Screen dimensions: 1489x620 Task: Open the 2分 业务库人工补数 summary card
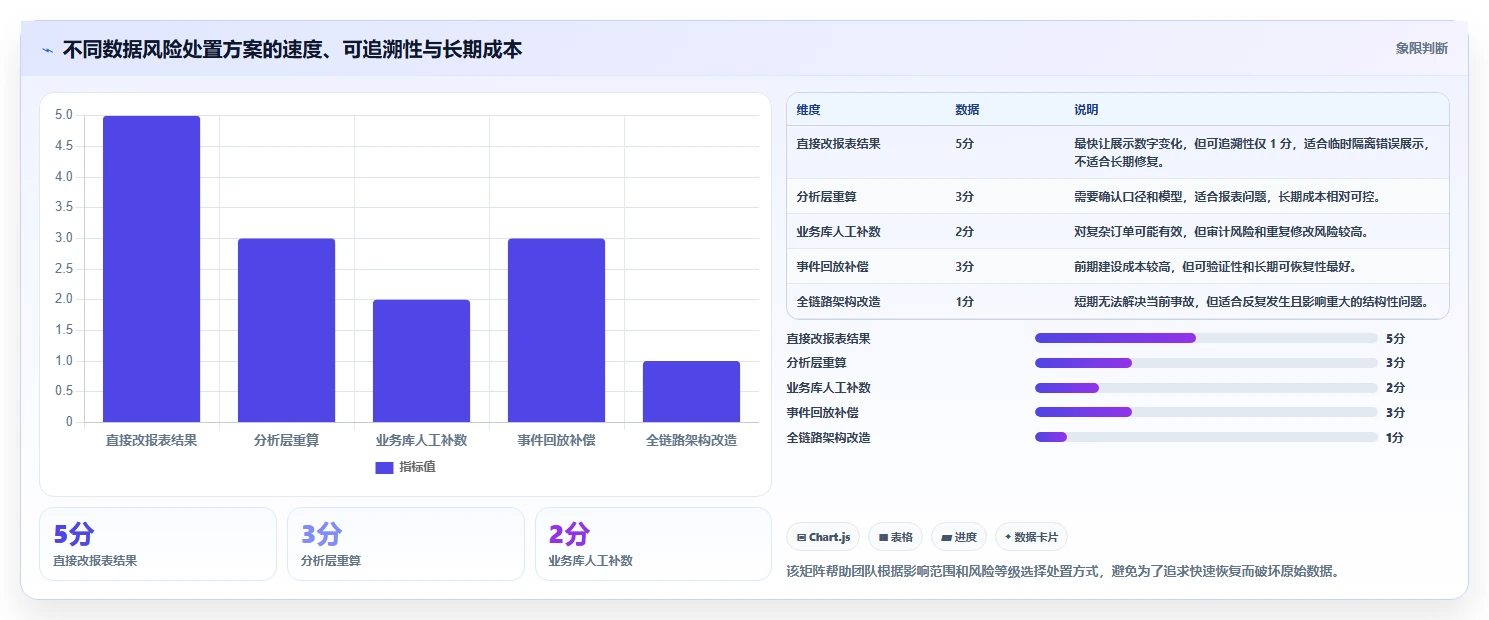click(653, 544)
